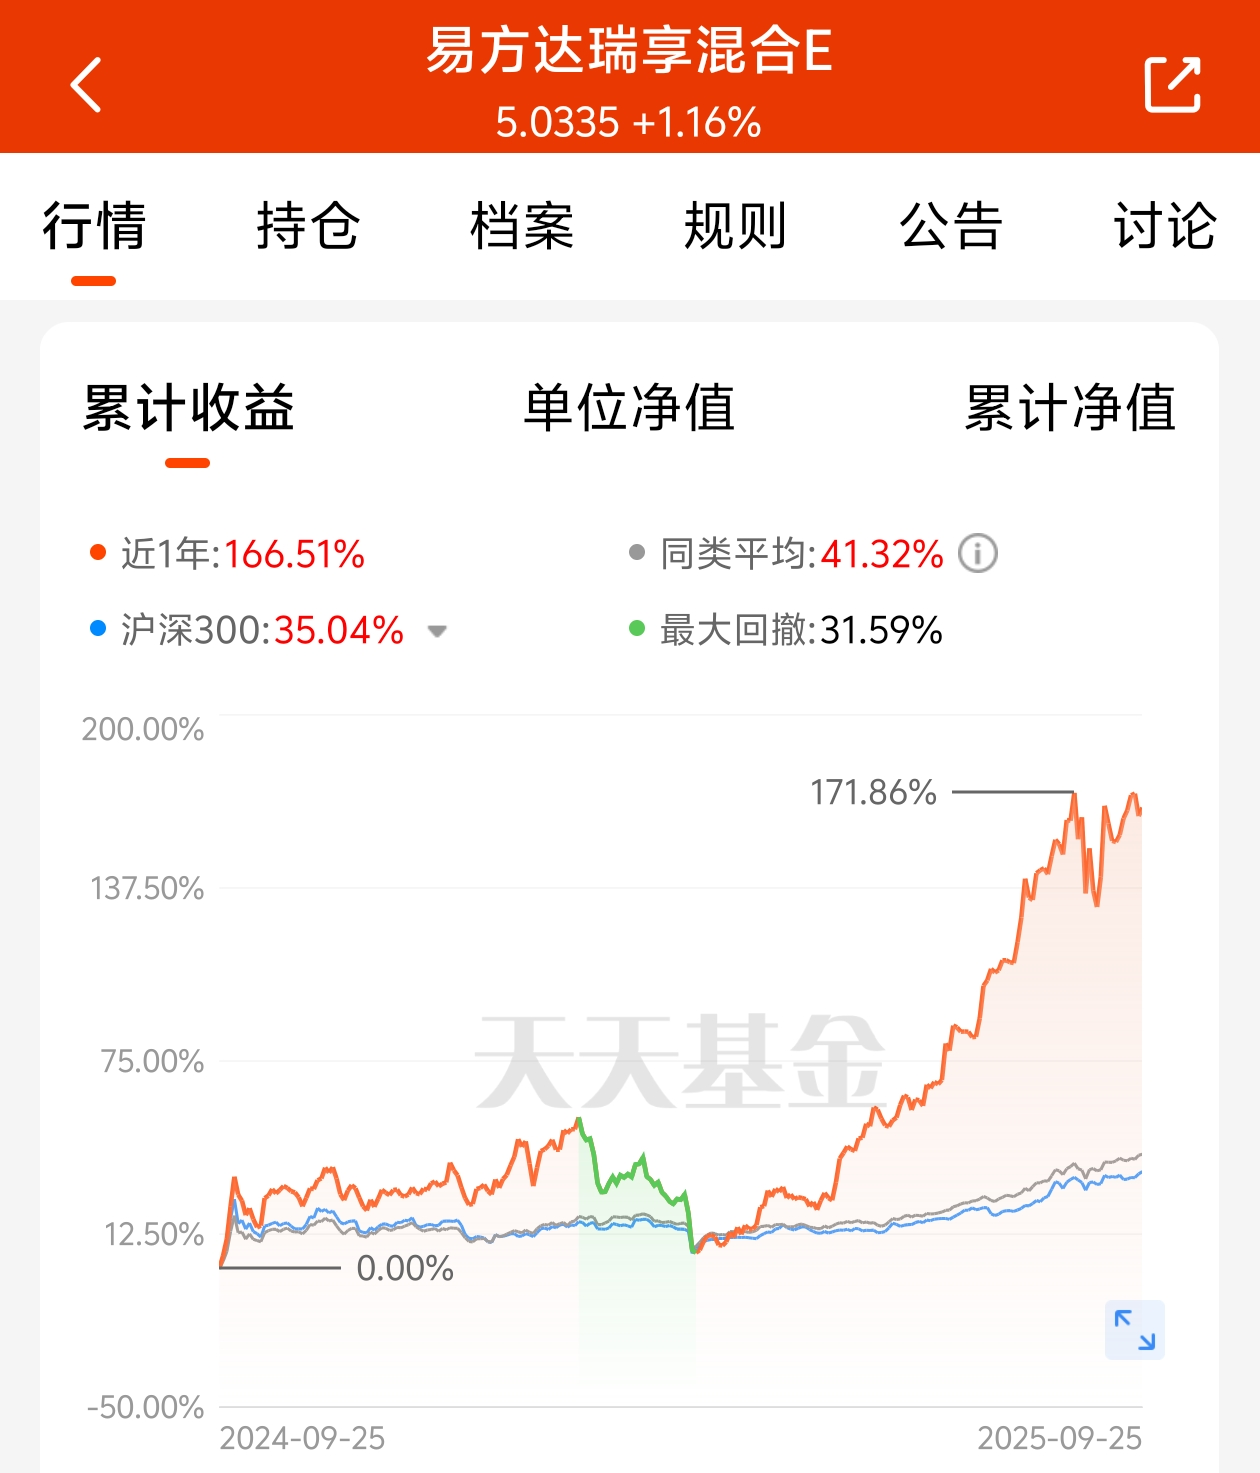Open the 规则 tab
Screen dimensions: 1260x1473
[x=736, y=225]
